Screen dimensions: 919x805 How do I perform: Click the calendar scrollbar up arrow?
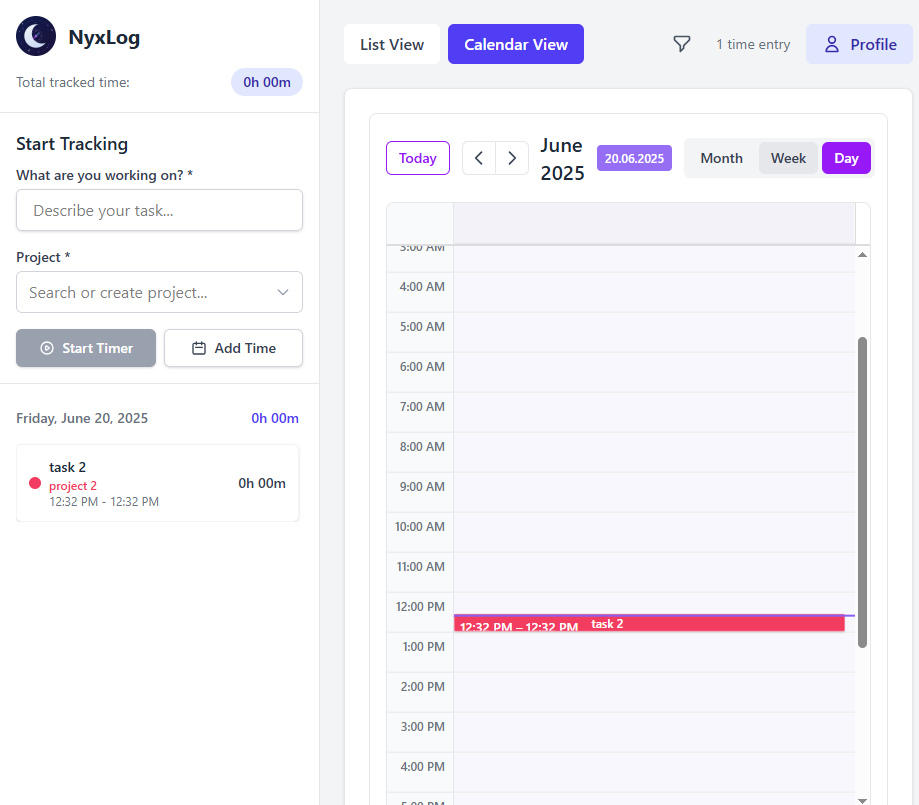point(862,254)
